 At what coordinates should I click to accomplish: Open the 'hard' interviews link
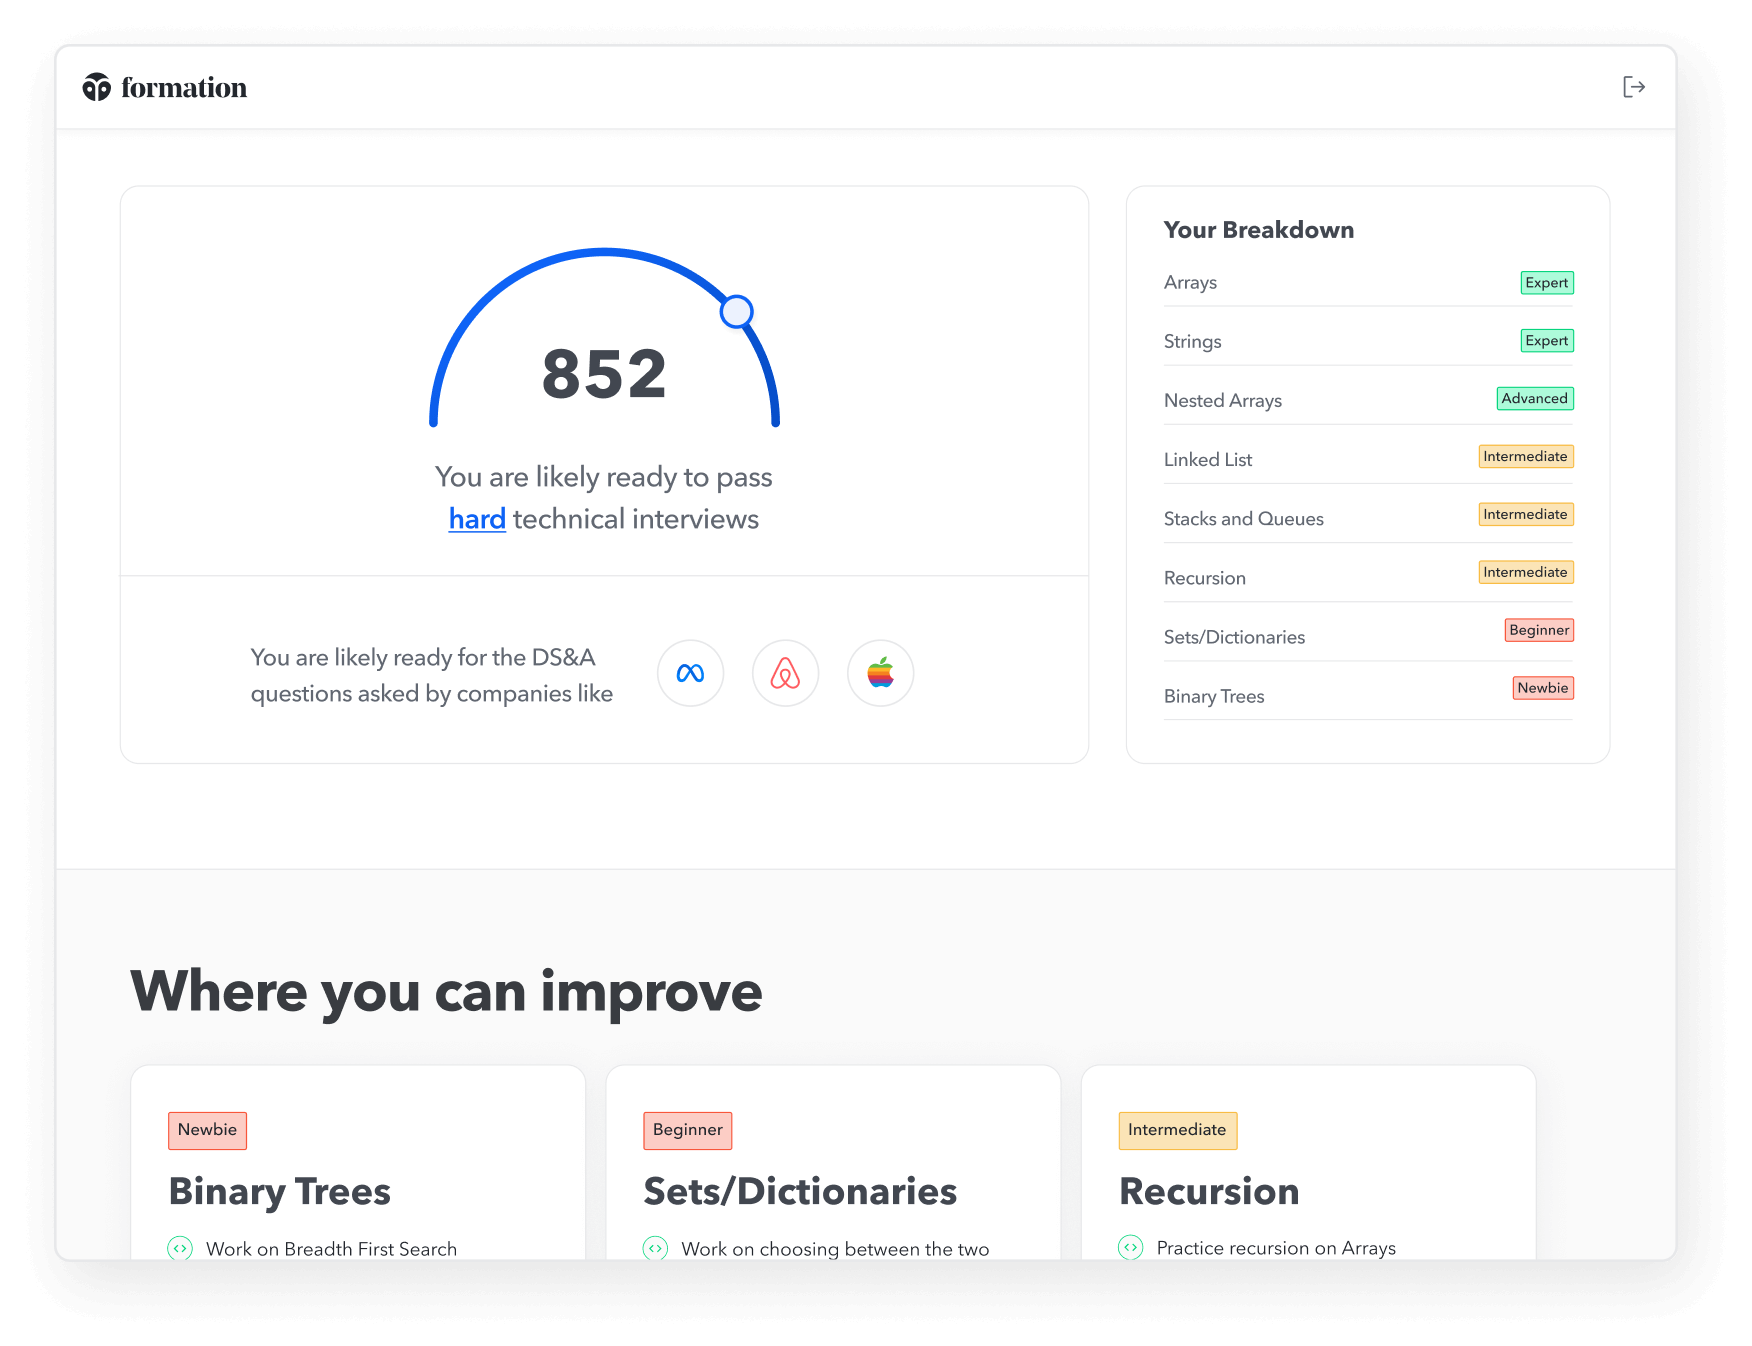[x=477, y=519]
